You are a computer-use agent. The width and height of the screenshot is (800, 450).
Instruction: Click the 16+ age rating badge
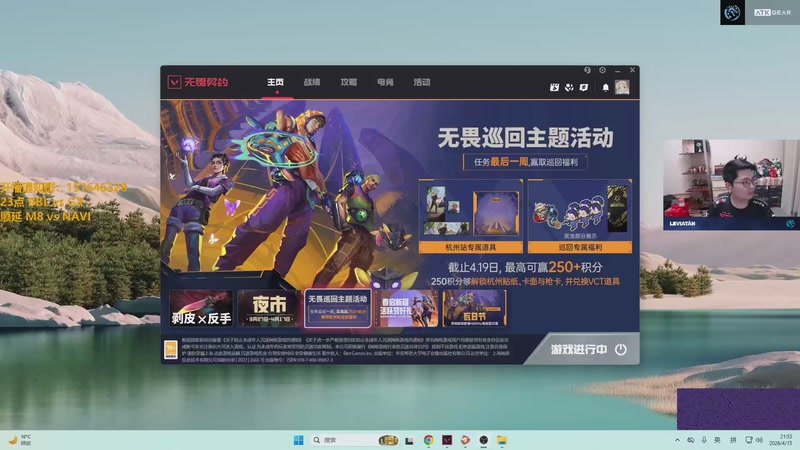[x=170, y=349]
